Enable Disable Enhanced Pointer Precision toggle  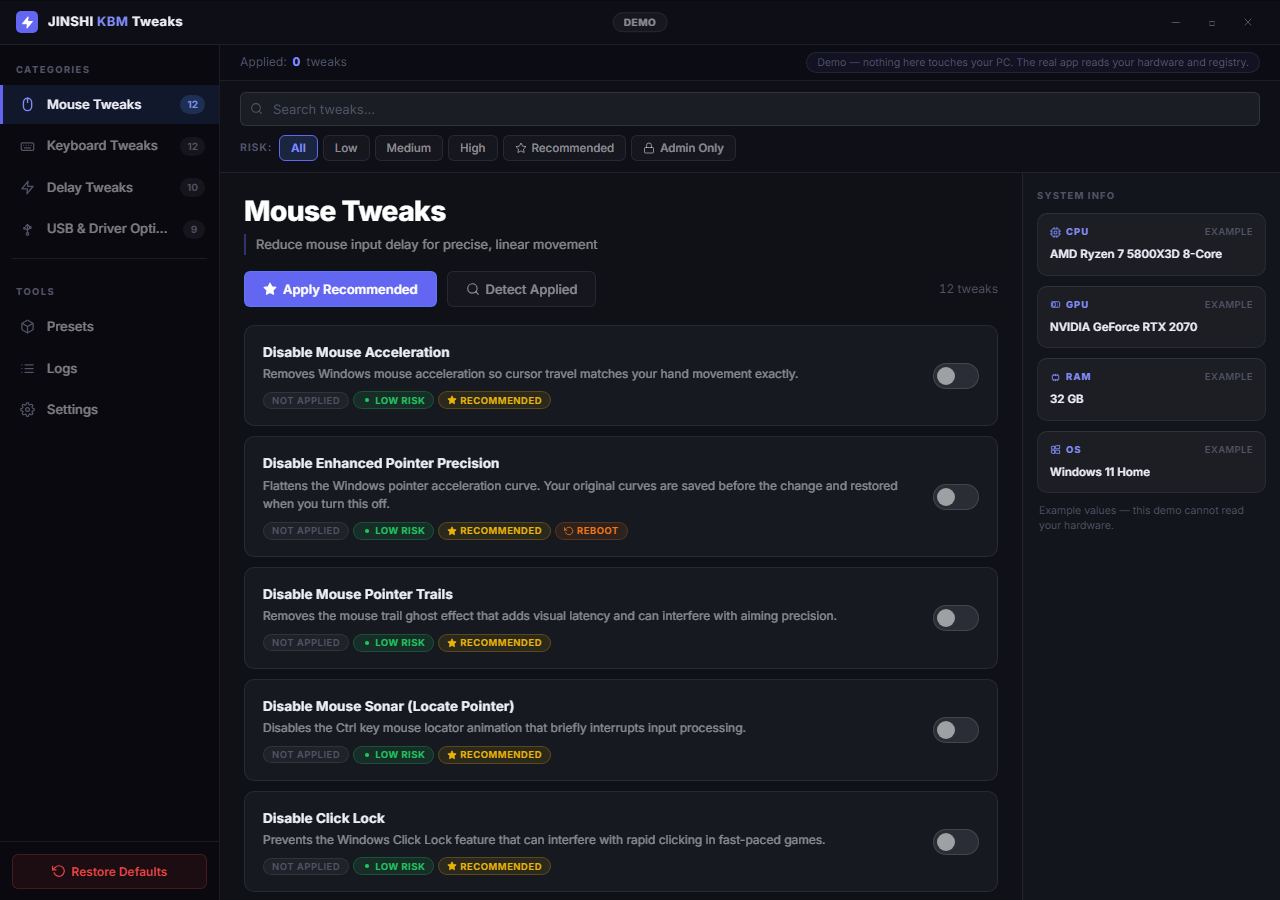(955, 497)
